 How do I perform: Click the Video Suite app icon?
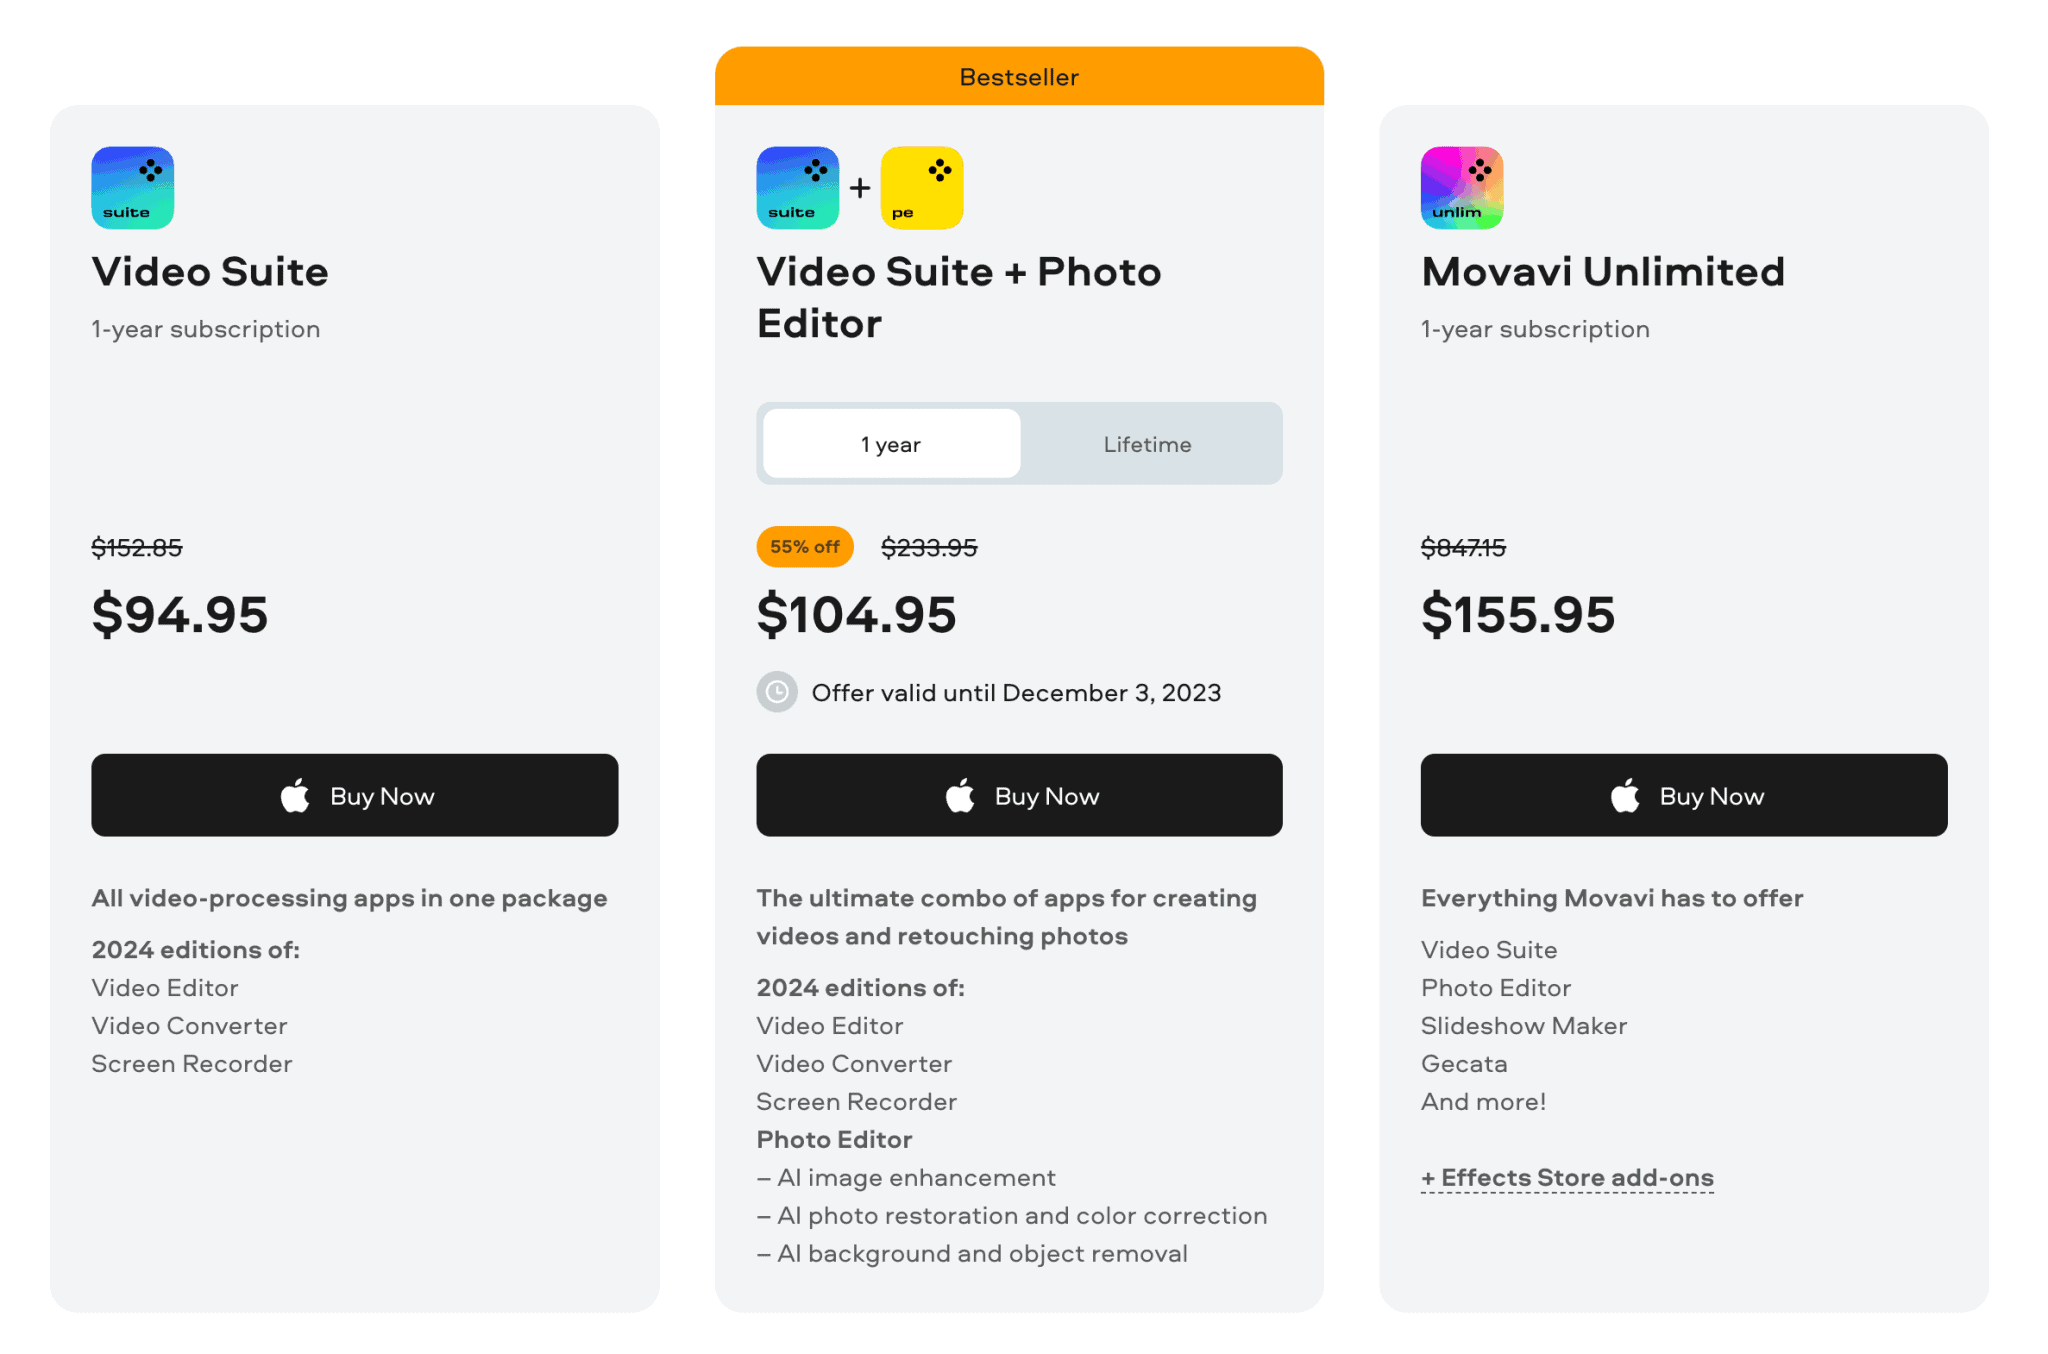tap(132, 187)
